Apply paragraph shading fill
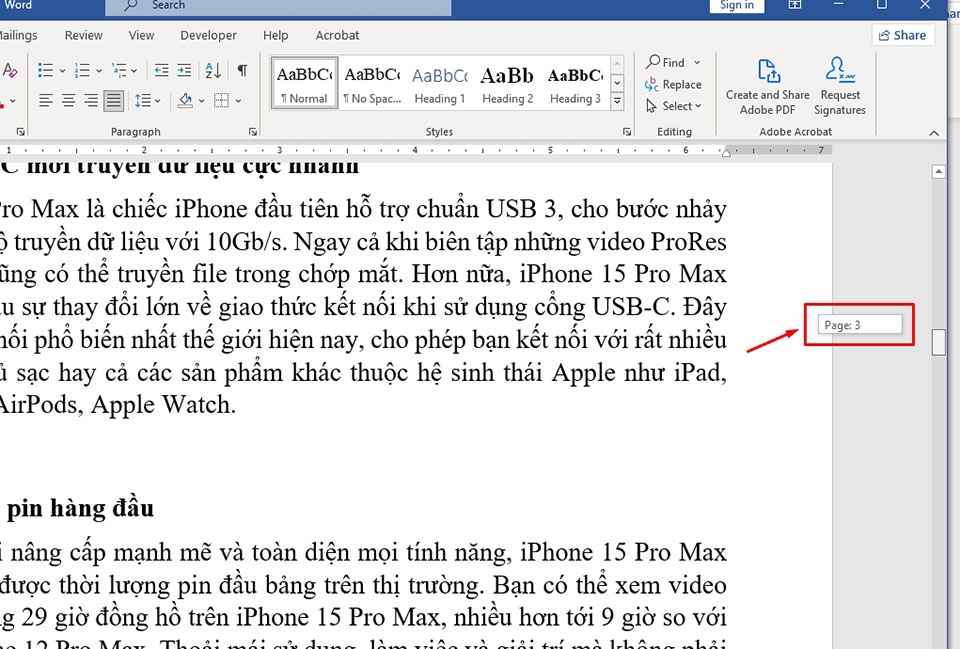This screenshot has height=649, width=960. [x=186, y=100]
